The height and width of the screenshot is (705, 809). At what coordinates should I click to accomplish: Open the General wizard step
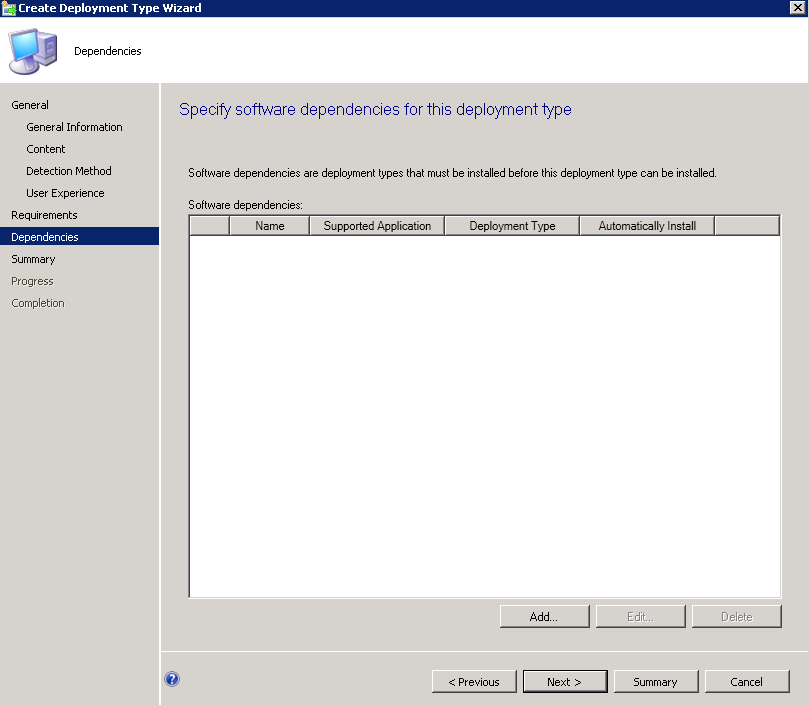click(x=30, y=105)
